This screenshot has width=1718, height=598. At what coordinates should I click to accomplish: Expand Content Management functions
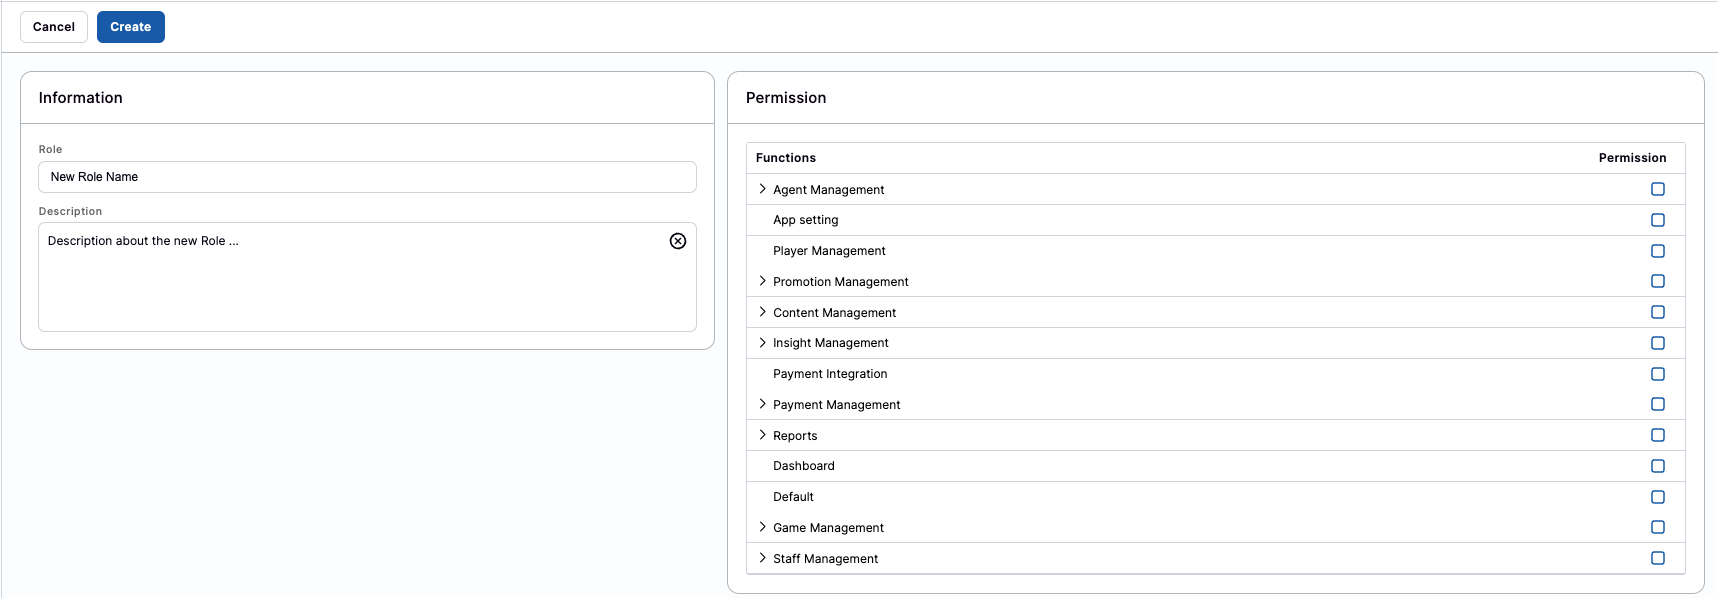[763, 312]
